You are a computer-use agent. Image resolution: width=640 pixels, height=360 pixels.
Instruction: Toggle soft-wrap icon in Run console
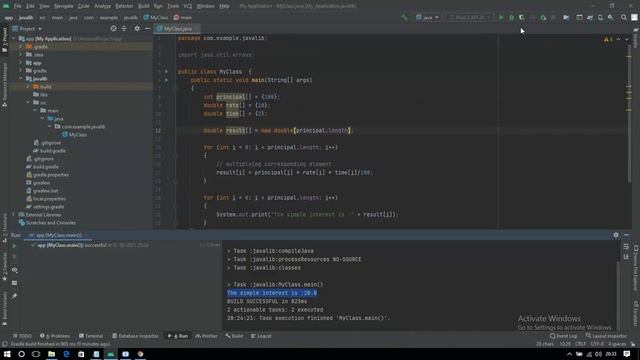click(x=626, y=247)
